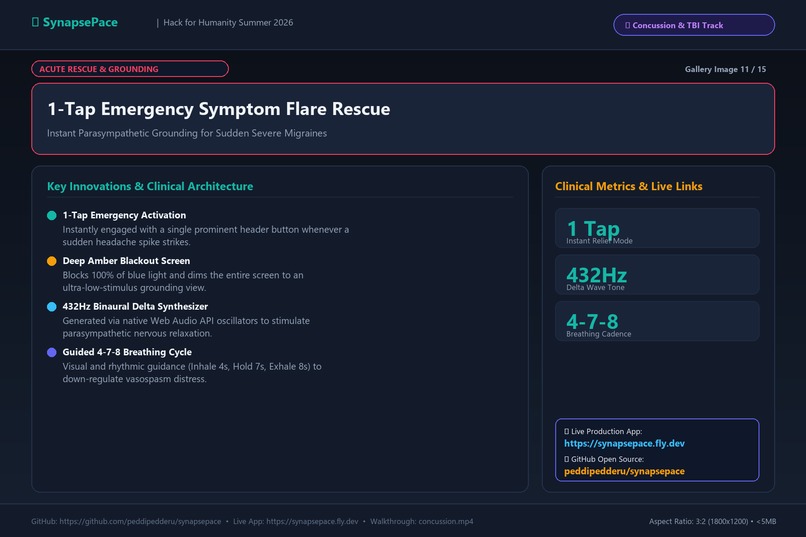Screen dimensions: 806x537
Task: Click the "Key Innovations & Clinical Architecture" heading
Action: [150, 186]
